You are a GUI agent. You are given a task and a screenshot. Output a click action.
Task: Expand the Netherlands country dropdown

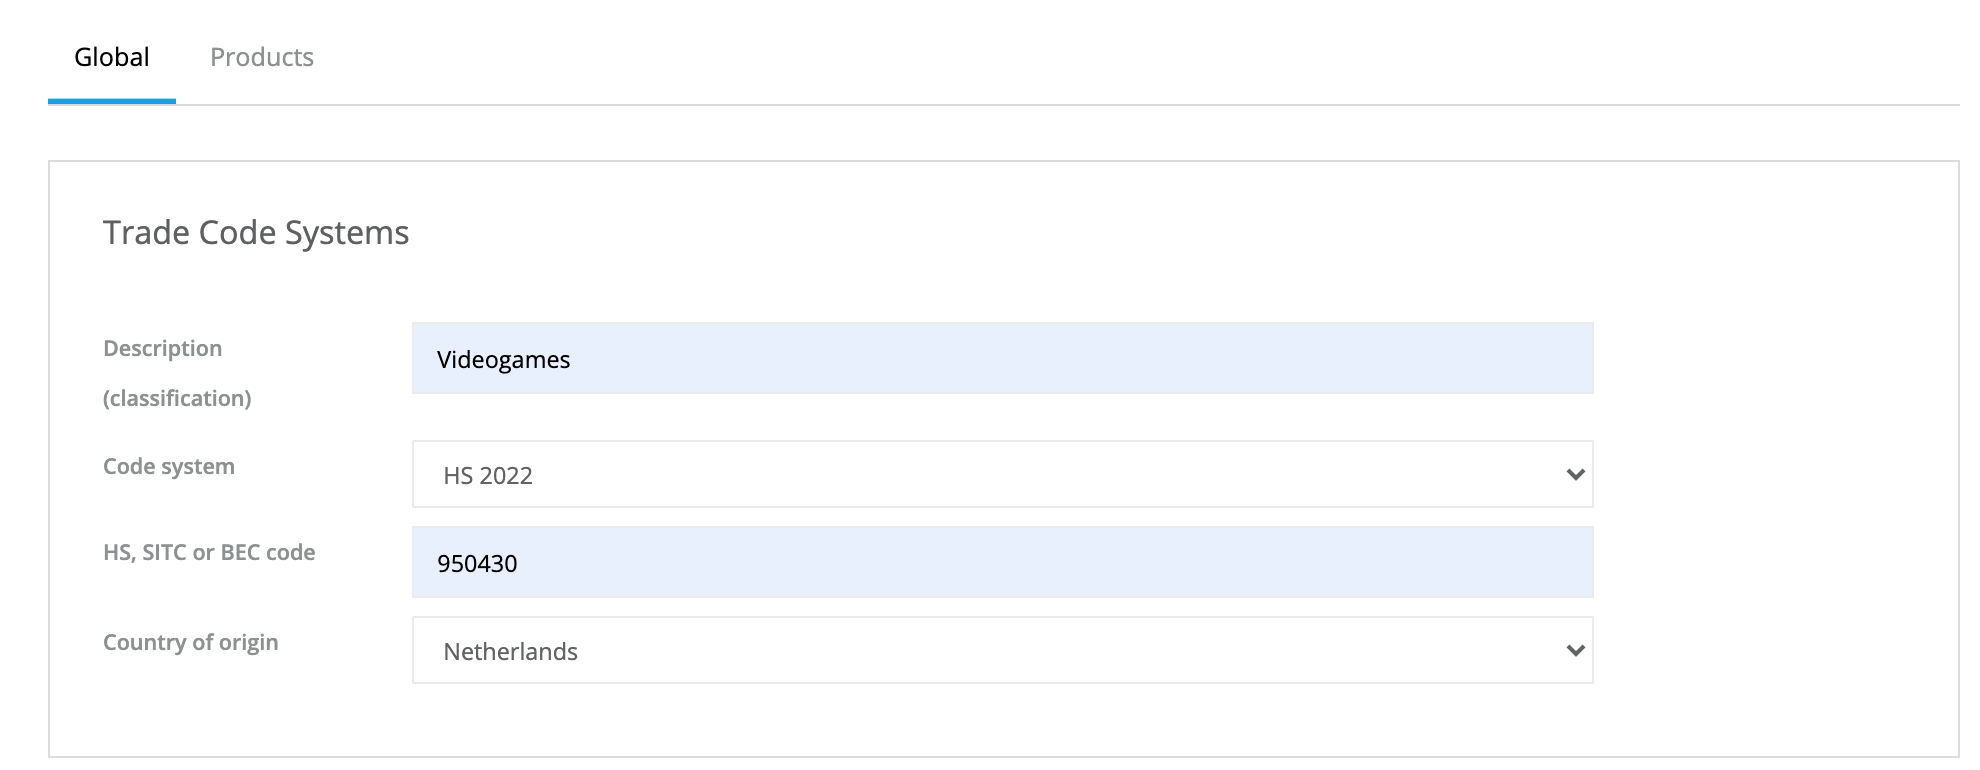coord(1000,650)
